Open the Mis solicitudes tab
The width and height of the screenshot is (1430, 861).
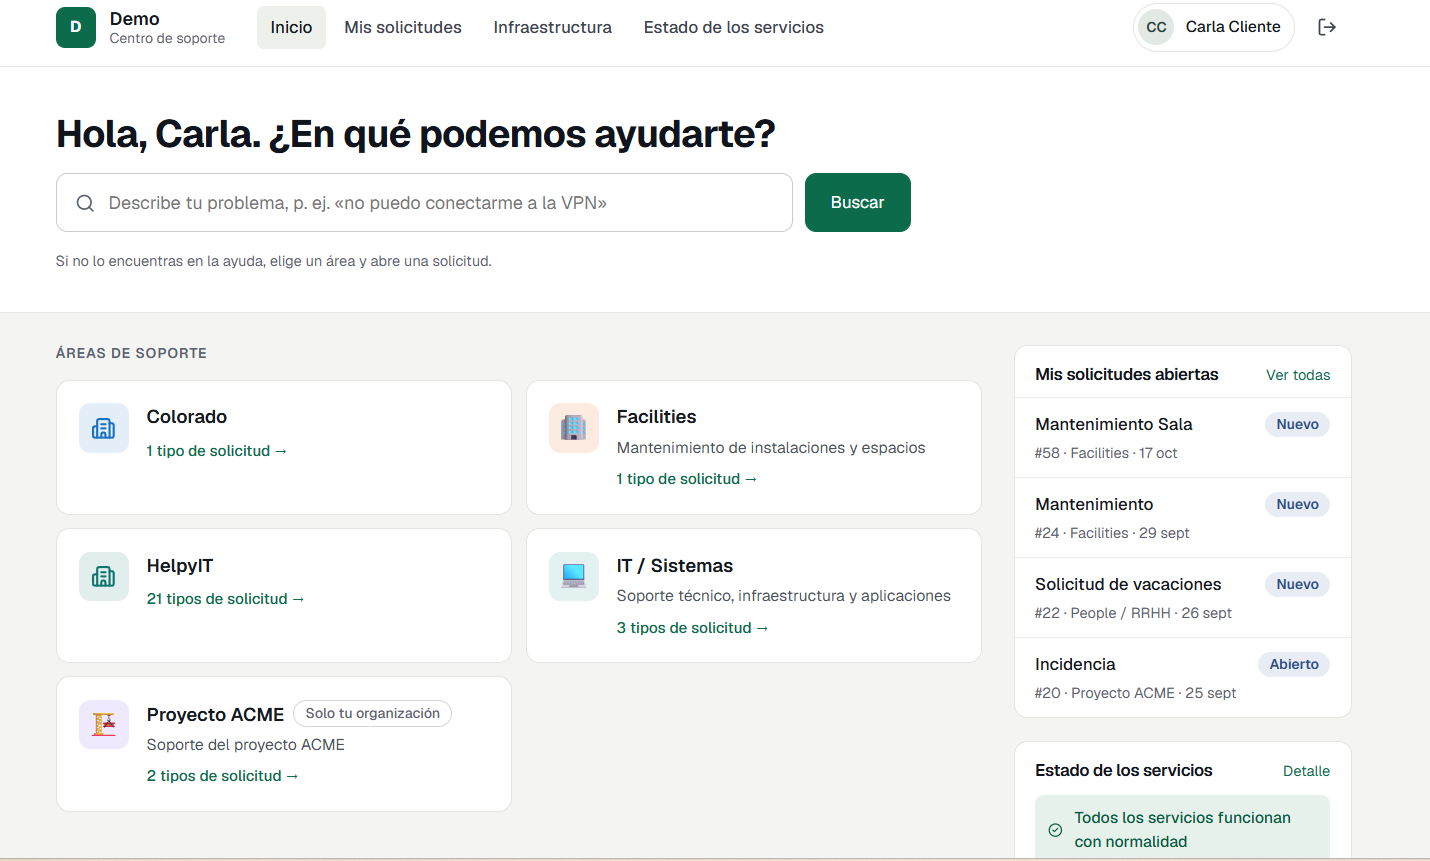[x=403, y=27]
